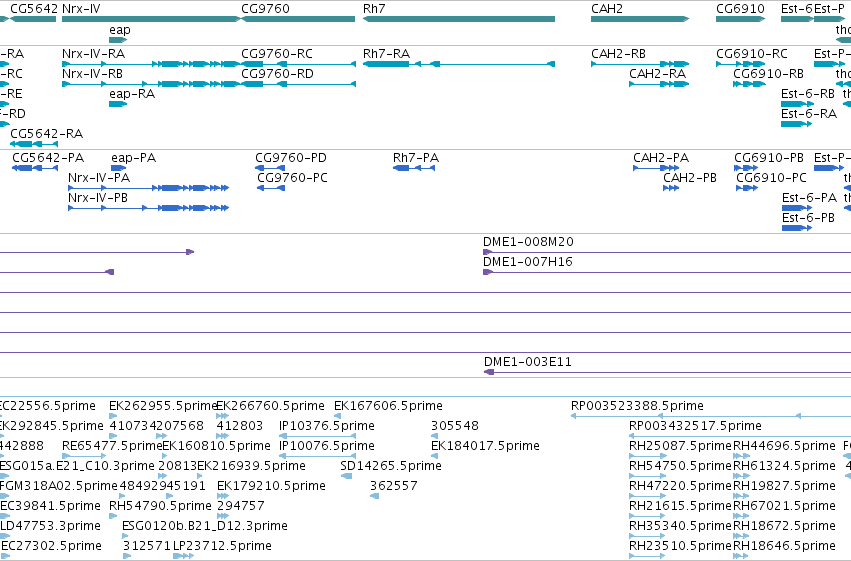Click the Est-6-PA protein glyph
The width and height of the screenshot is (851, 561).
click(797, 208)
